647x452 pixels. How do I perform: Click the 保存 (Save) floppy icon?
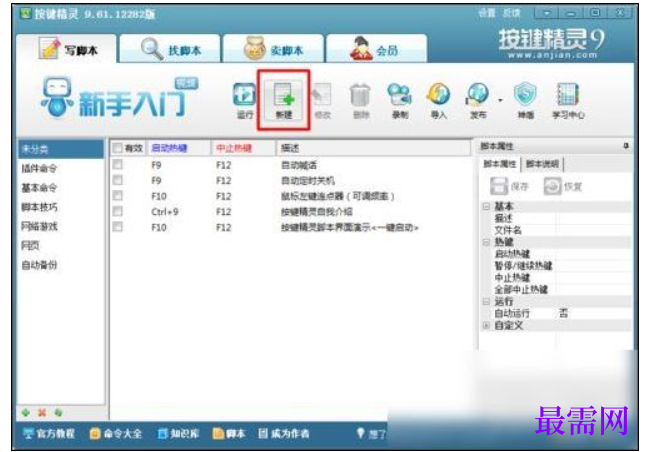[510, 186]
